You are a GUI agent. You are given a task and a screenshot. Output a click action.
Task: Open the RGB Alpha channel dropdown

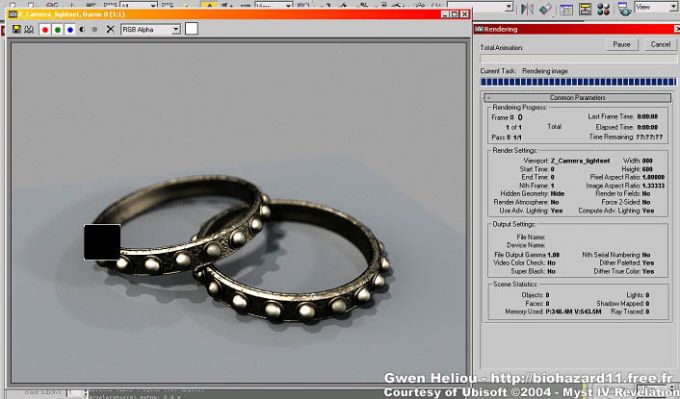150,29
